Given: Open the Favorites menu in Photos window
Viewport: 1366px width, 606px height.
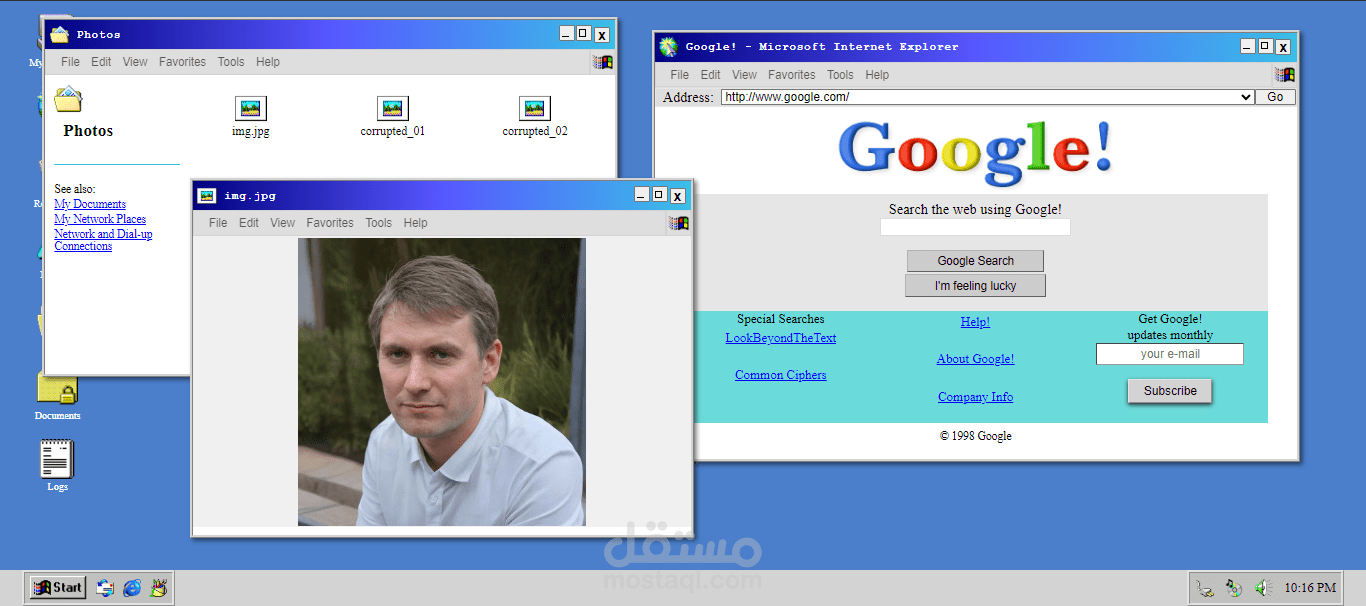Looking at the screenshot, I should pyautogui.click(x=182, y=62).
